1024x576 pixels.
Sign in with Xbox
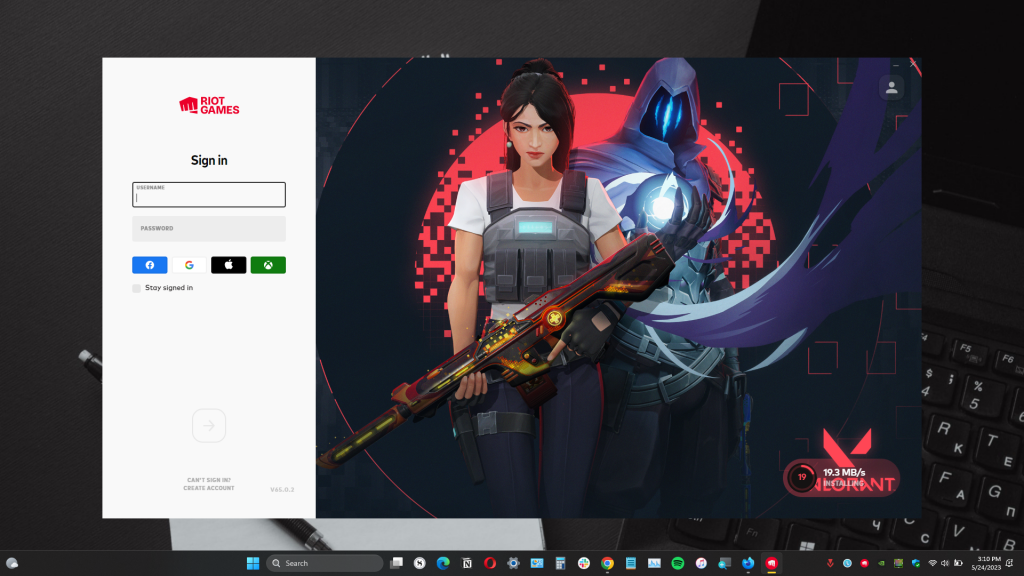[x=268, y=265]
